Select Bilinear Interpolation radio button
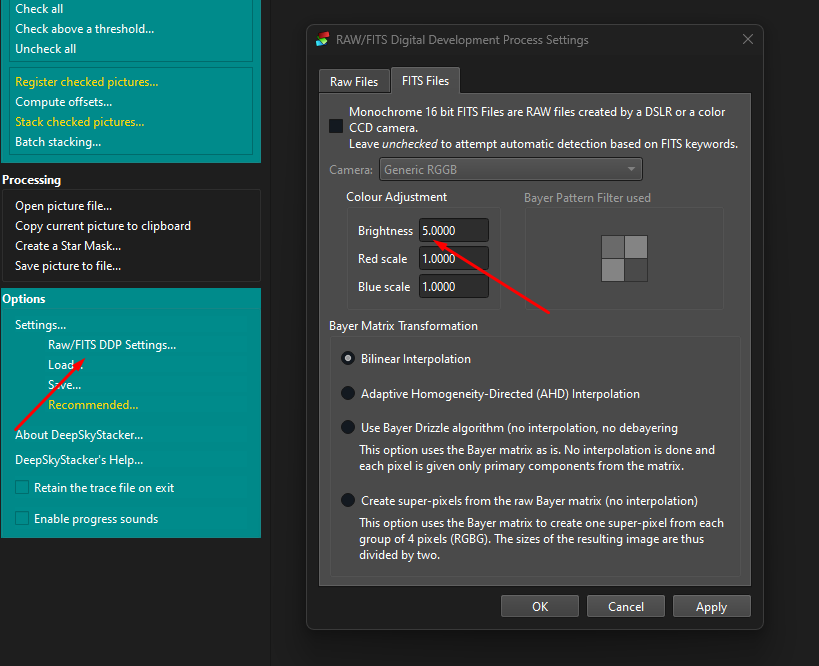 [348, 359]
